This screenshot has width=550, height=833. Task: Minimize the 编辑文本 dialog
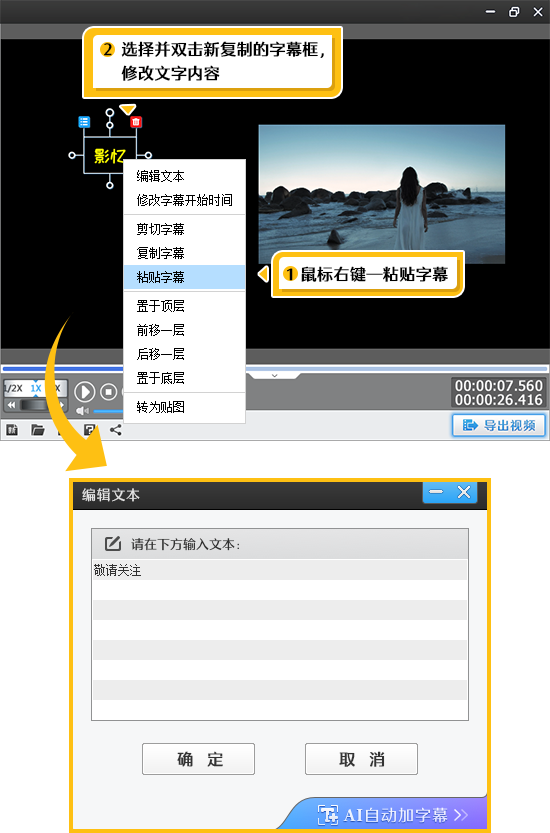(436, 492)
